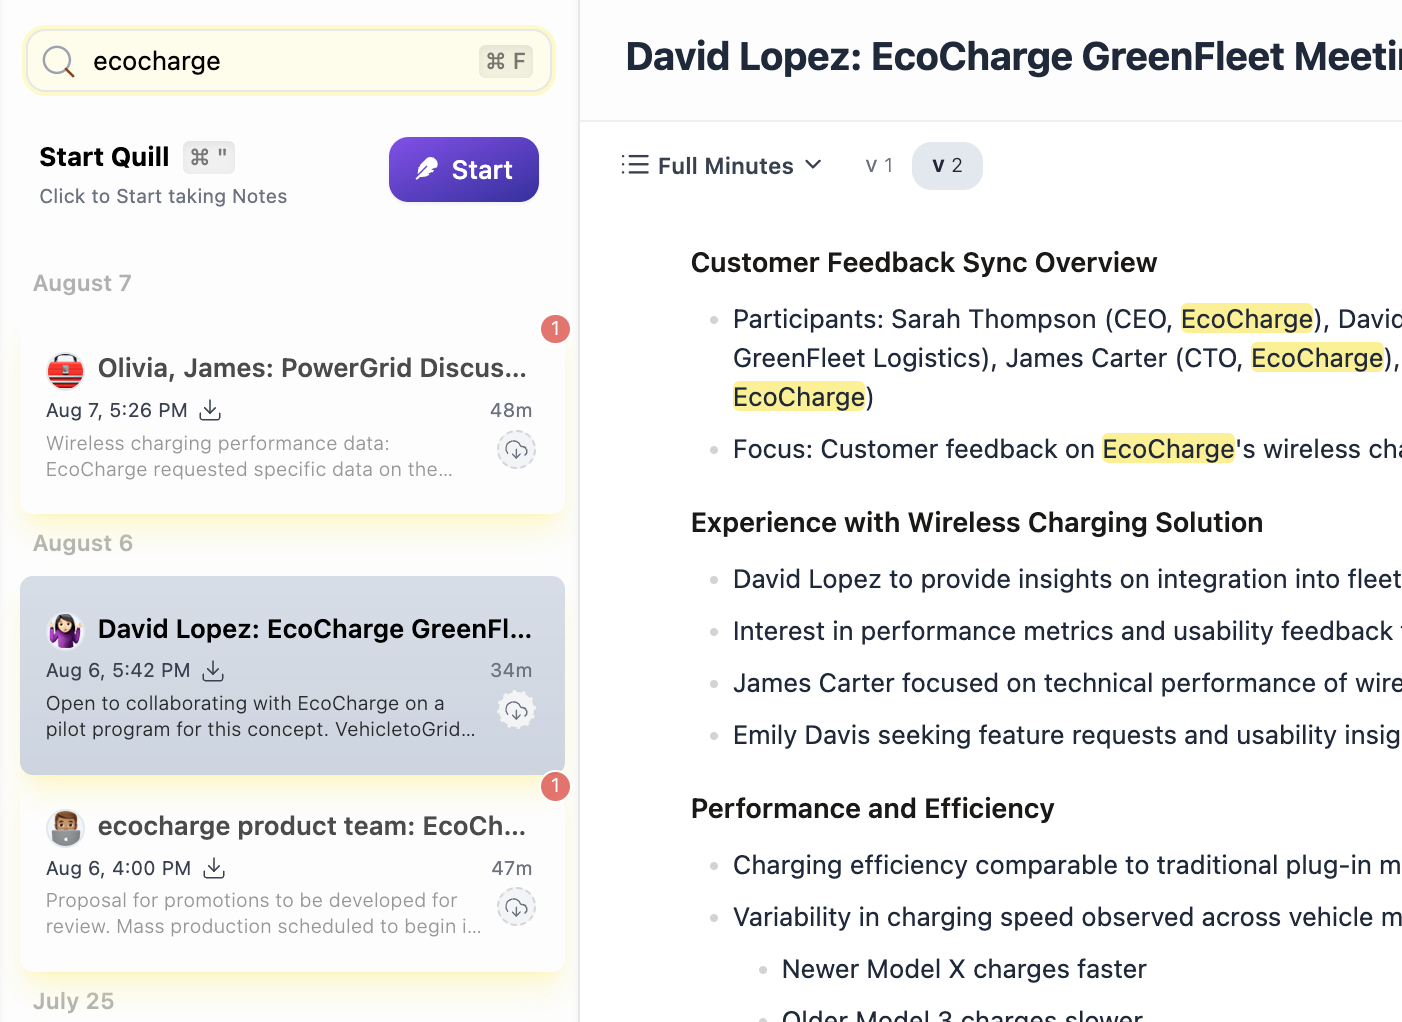
Task: Click the cloud sync icon on David Lopez meeting
Action: tap(516, 710)
